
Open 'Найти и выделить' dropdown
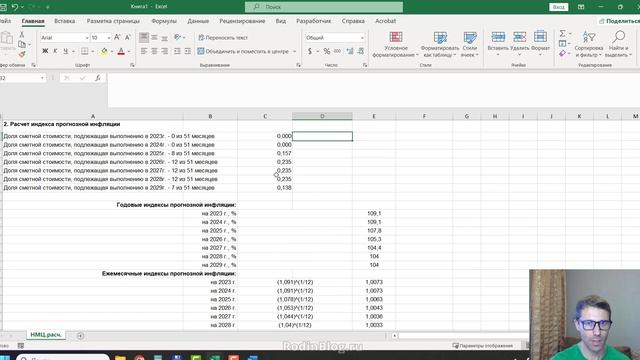pyautogui.click(x=618, y=44)
